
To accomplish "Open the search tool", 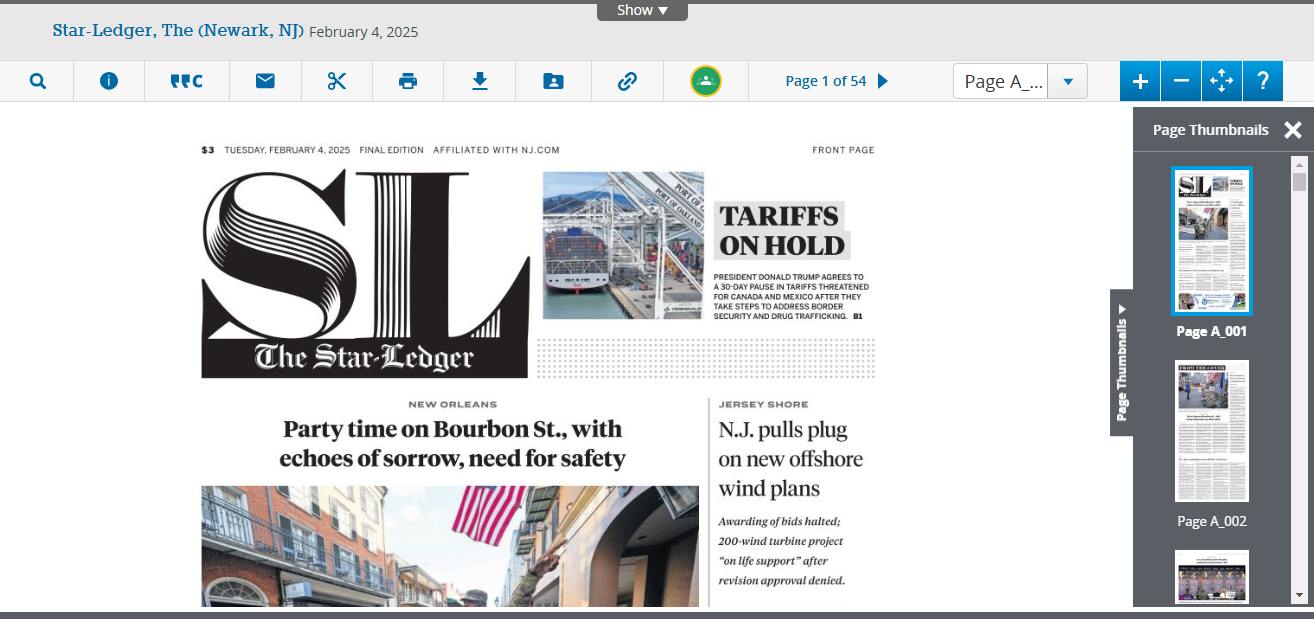I will (x=37, y=81).
